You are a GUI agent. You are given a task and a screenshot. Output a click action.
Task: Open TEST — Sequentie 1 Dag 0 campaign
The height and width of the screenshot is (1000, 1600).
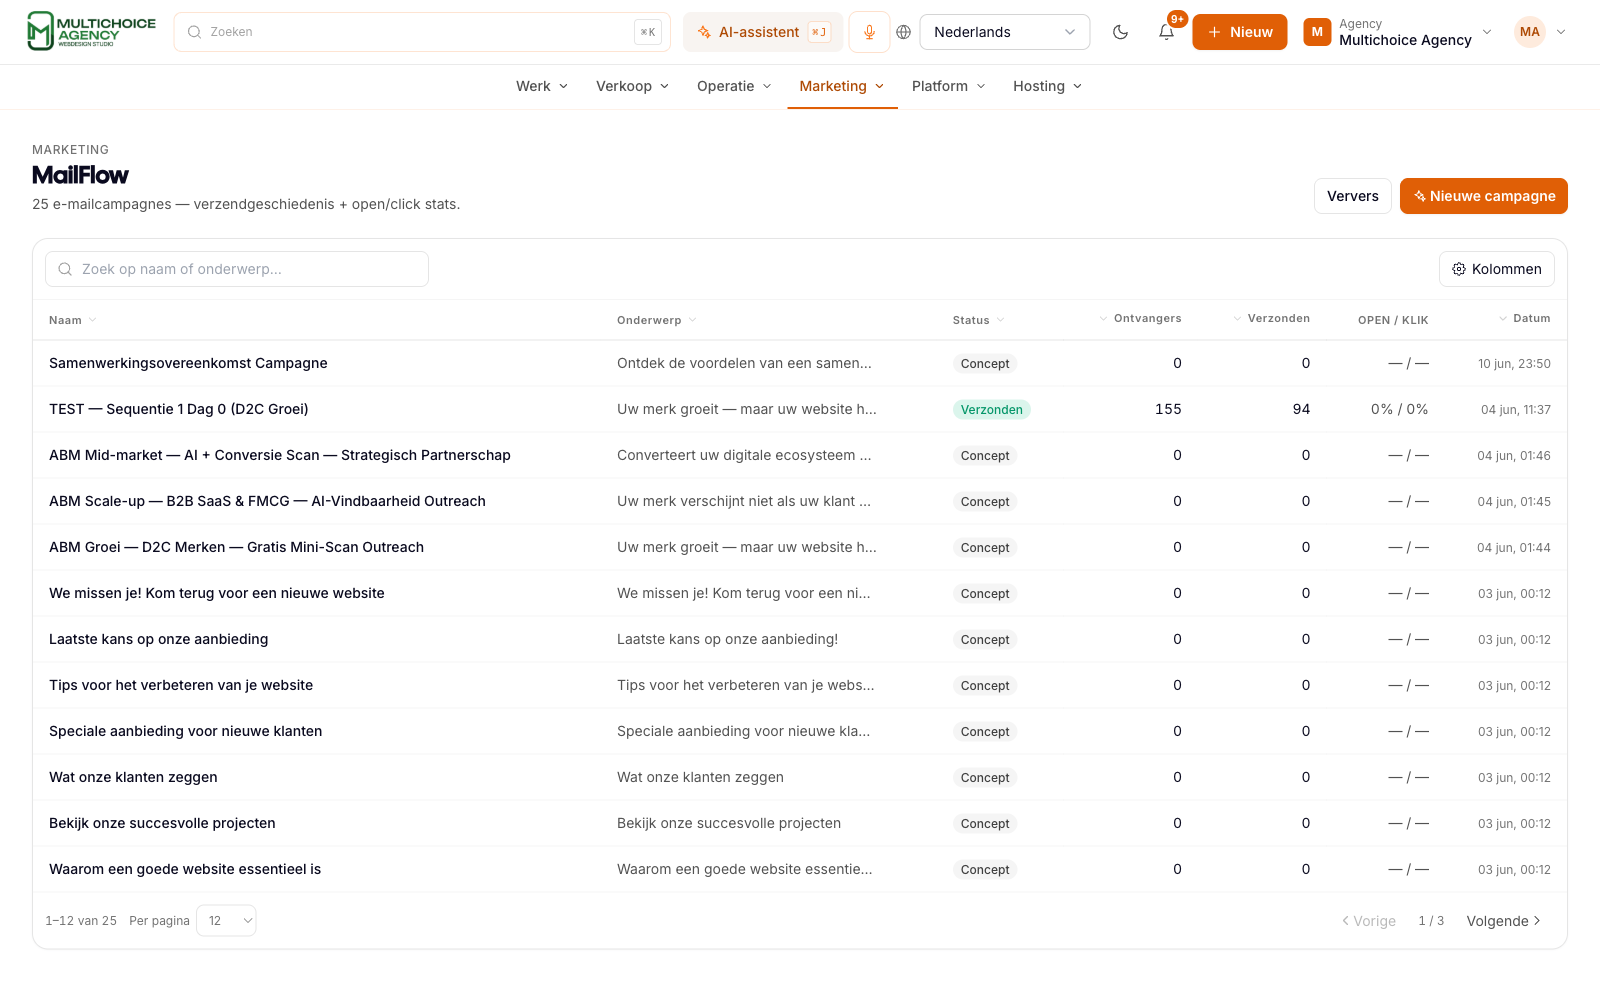click(x=179, y=409)
